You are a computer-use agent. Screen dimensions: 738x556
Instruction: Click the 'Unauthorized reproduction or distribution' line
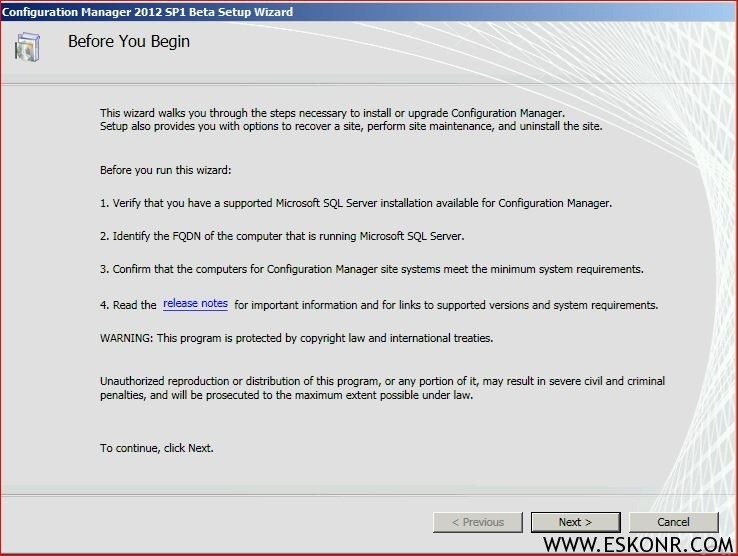click(x=382, y=382)
